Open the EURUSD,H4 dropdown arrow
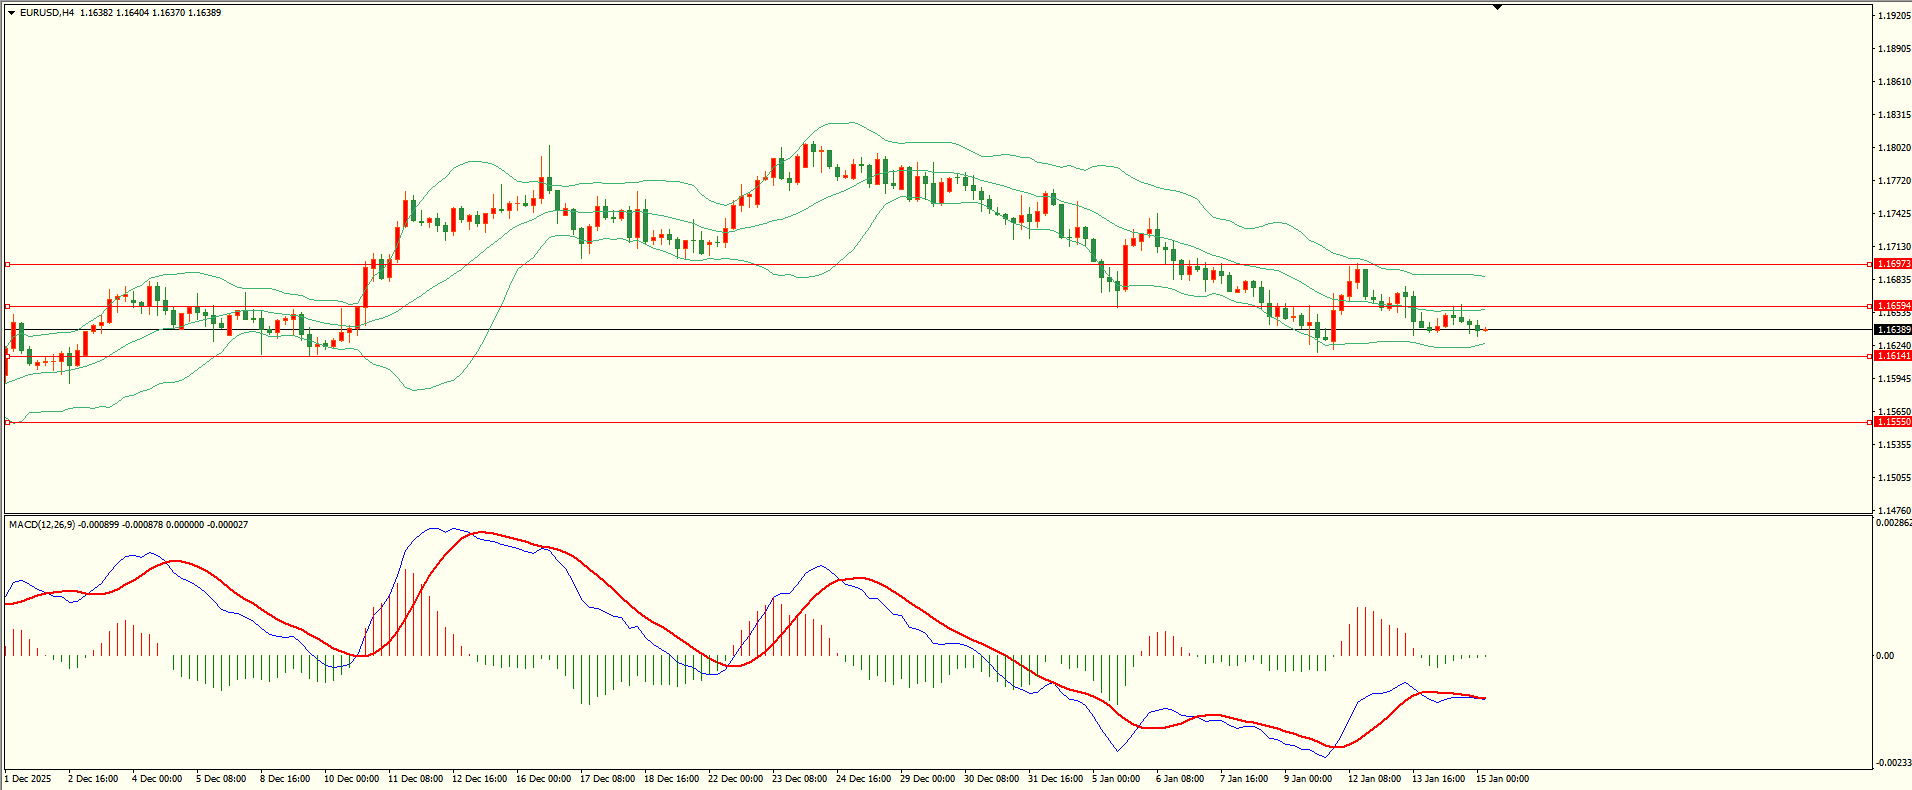1912x790 pixels. 11,13
